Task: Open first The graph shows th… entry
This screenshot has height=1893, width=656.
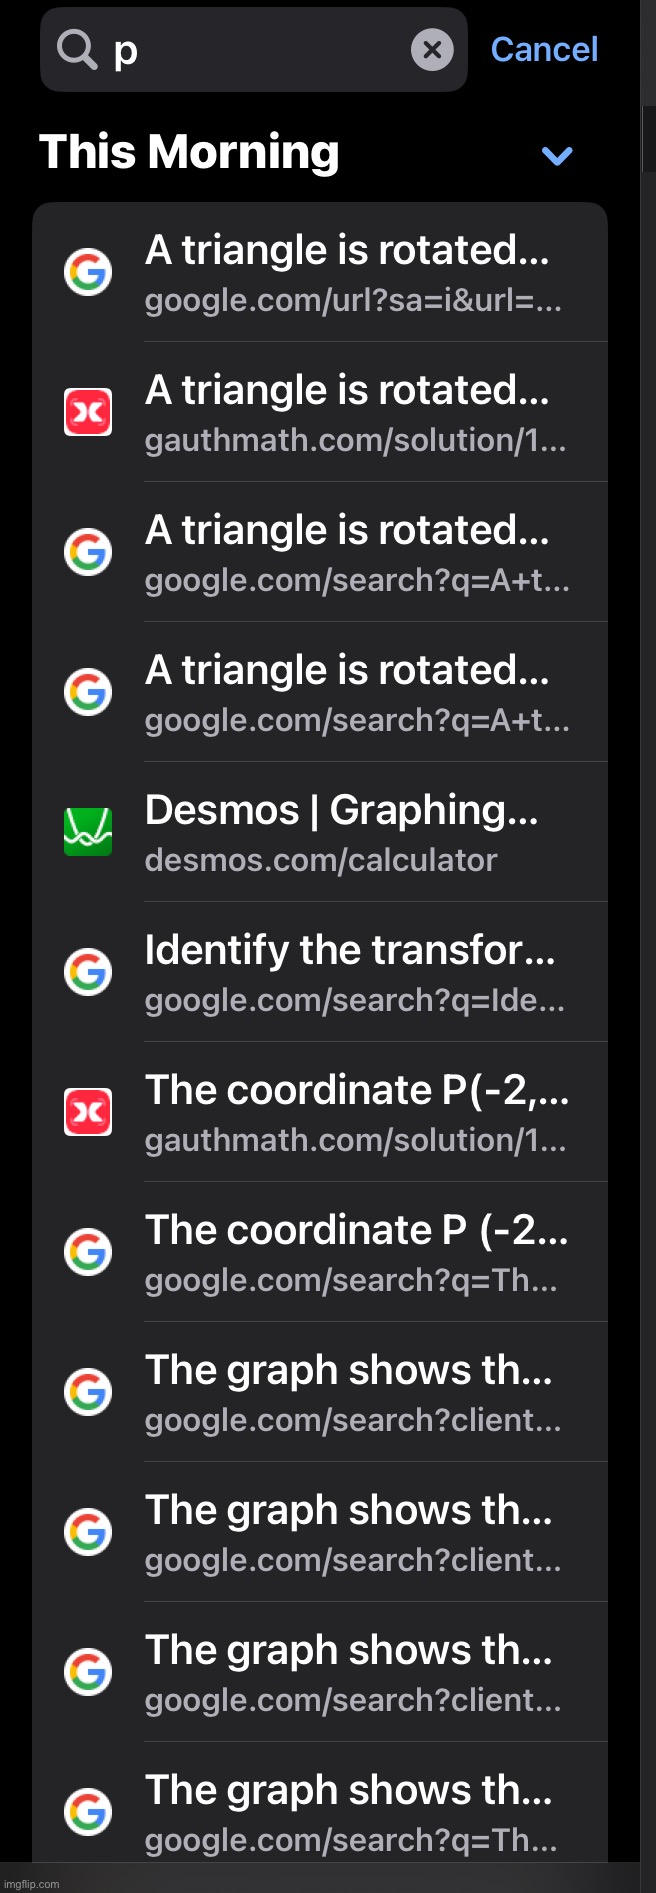Action: (x=320, y=1392)
